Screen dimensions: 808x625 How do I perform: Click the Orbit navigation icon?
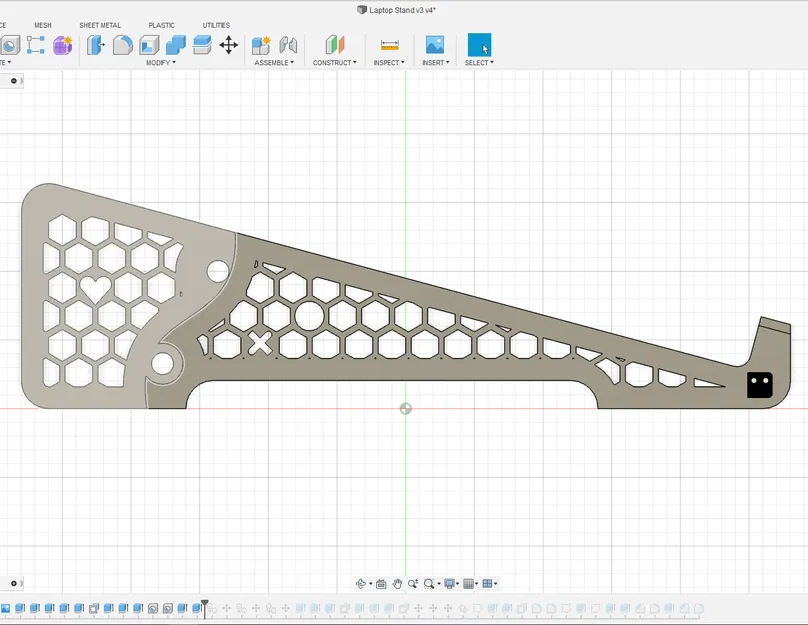[361, 584]
